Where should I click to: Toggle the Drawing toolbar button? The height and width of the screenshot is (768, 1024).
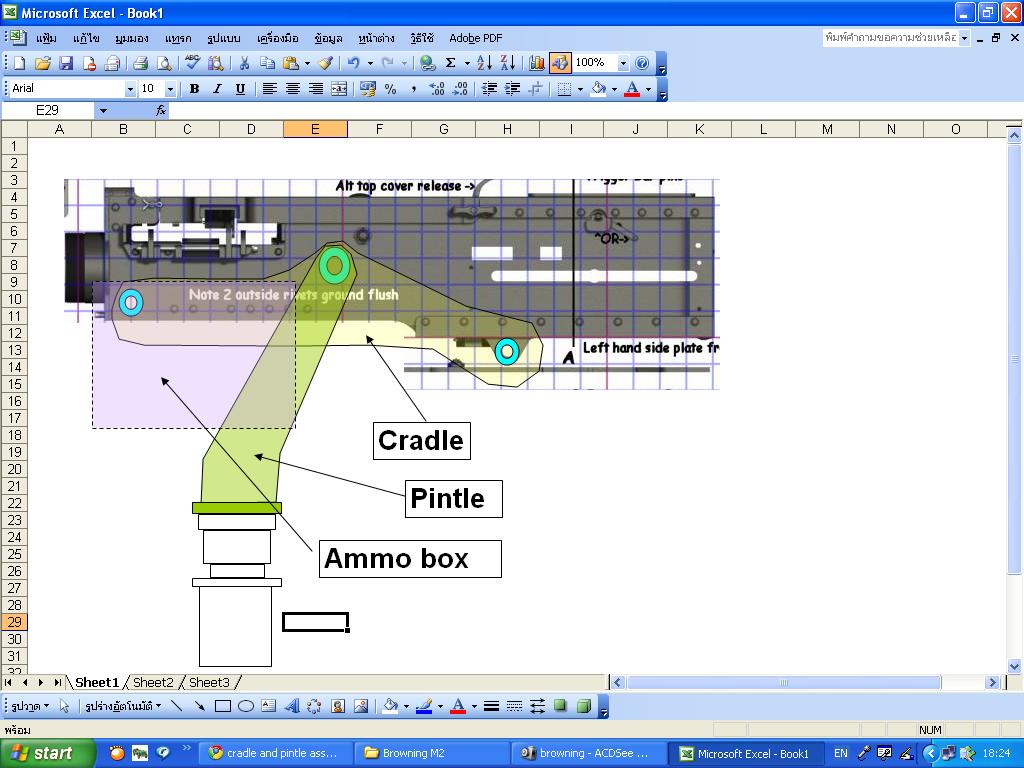pyautogui.click(x=560, y=63)
